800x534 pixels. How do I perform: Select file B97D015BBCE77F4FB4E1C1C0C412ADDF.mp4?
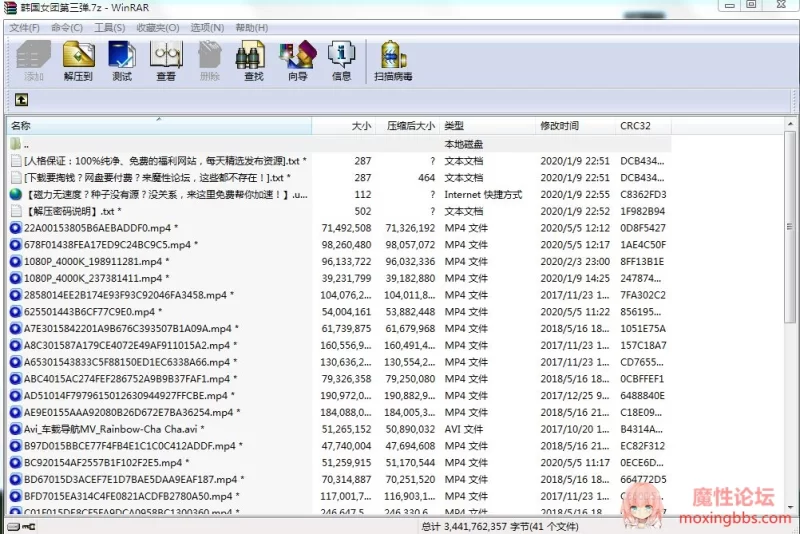(x=133, y=446)
